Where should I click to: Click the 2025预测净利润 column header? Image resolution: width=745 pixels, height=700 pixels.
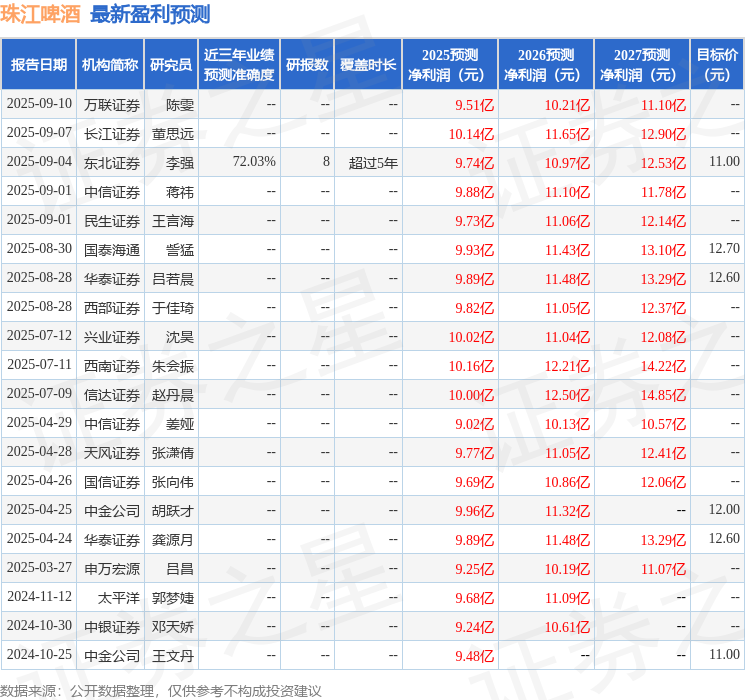coord(450,64)
